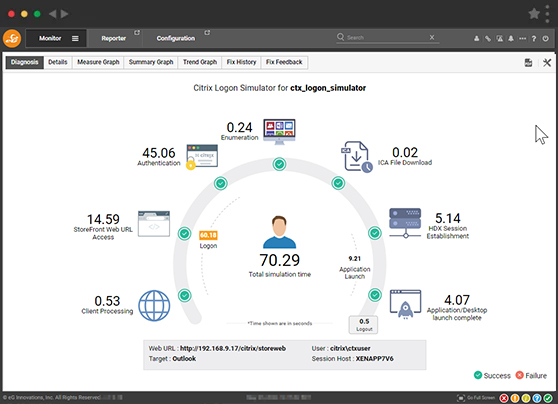Click the link/tag icon in header

488,38
